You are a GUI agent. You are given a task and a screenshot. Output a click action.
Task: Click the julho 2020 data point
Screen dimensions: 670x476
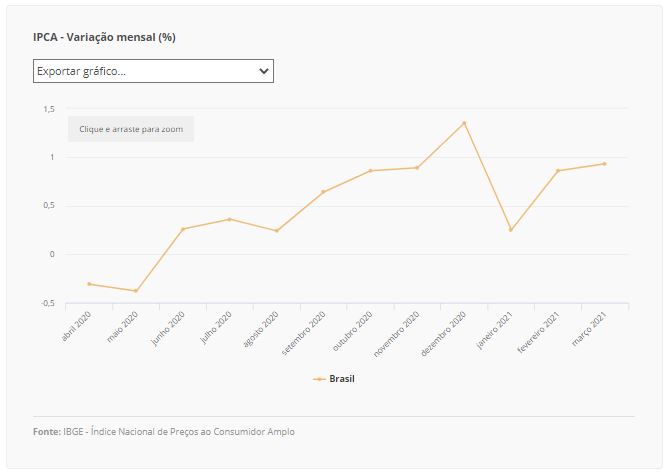tap(229, 219)
